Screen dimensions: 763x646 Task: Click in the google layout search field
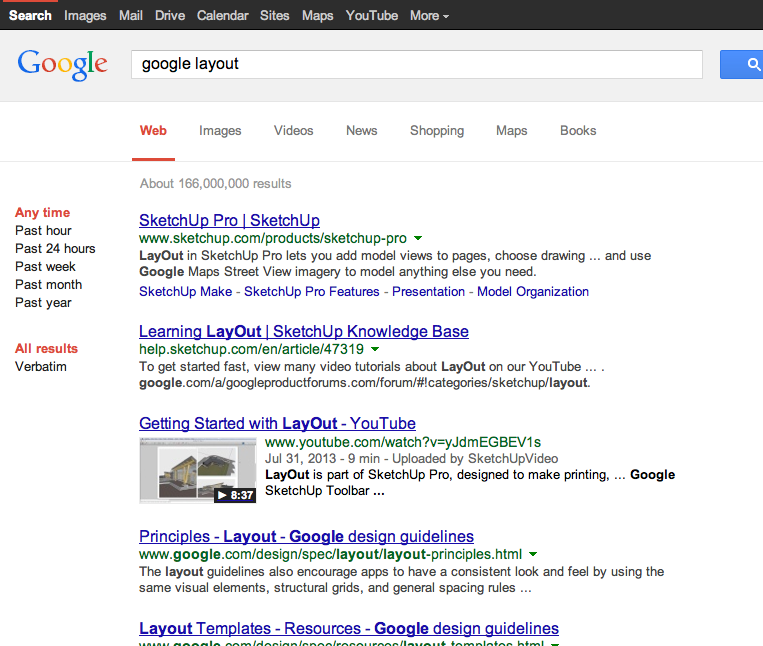click(x=417, y=64)
